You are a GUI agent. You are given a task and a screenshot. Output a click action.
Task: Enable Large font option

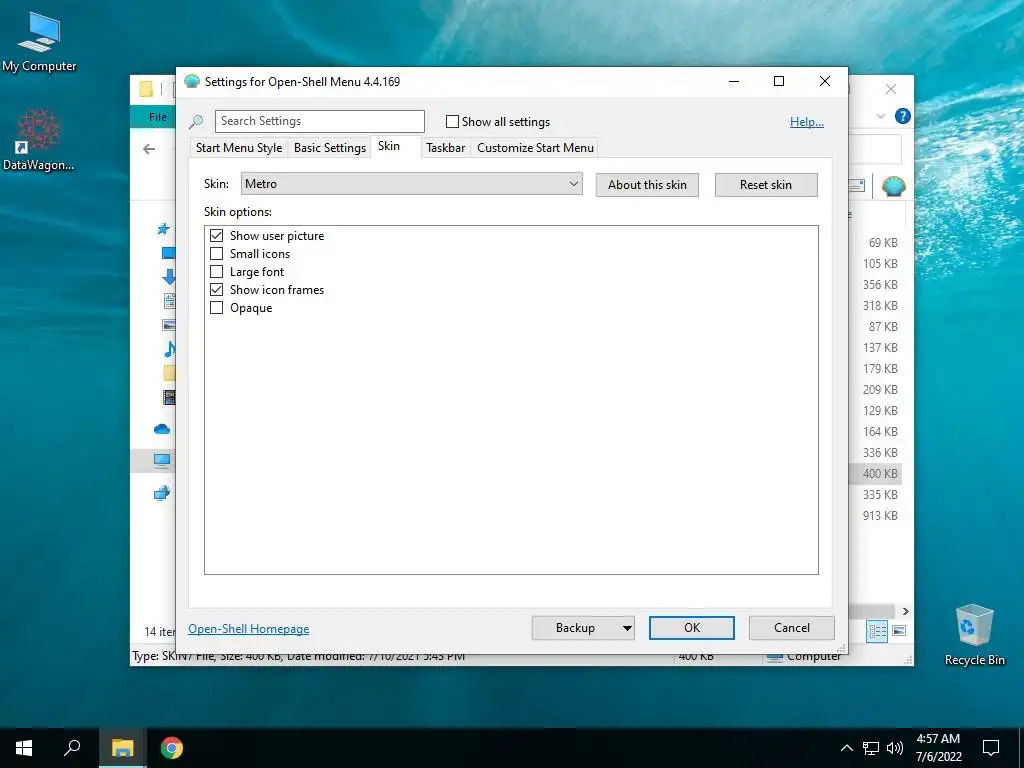click(x=217, y=272)
